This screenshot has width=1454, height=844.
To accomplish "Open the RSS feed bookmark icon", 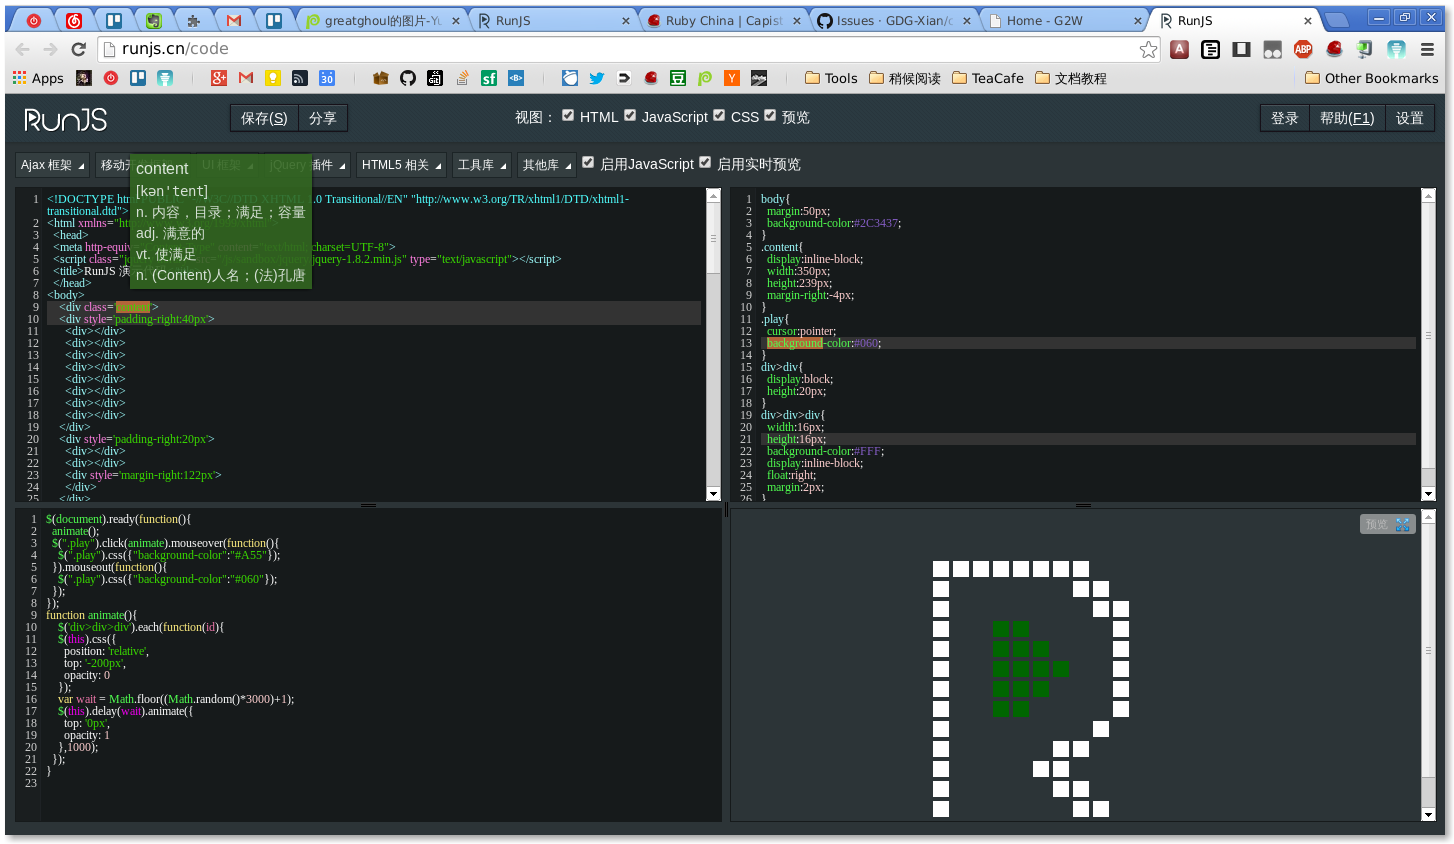I will coord(300,78).
